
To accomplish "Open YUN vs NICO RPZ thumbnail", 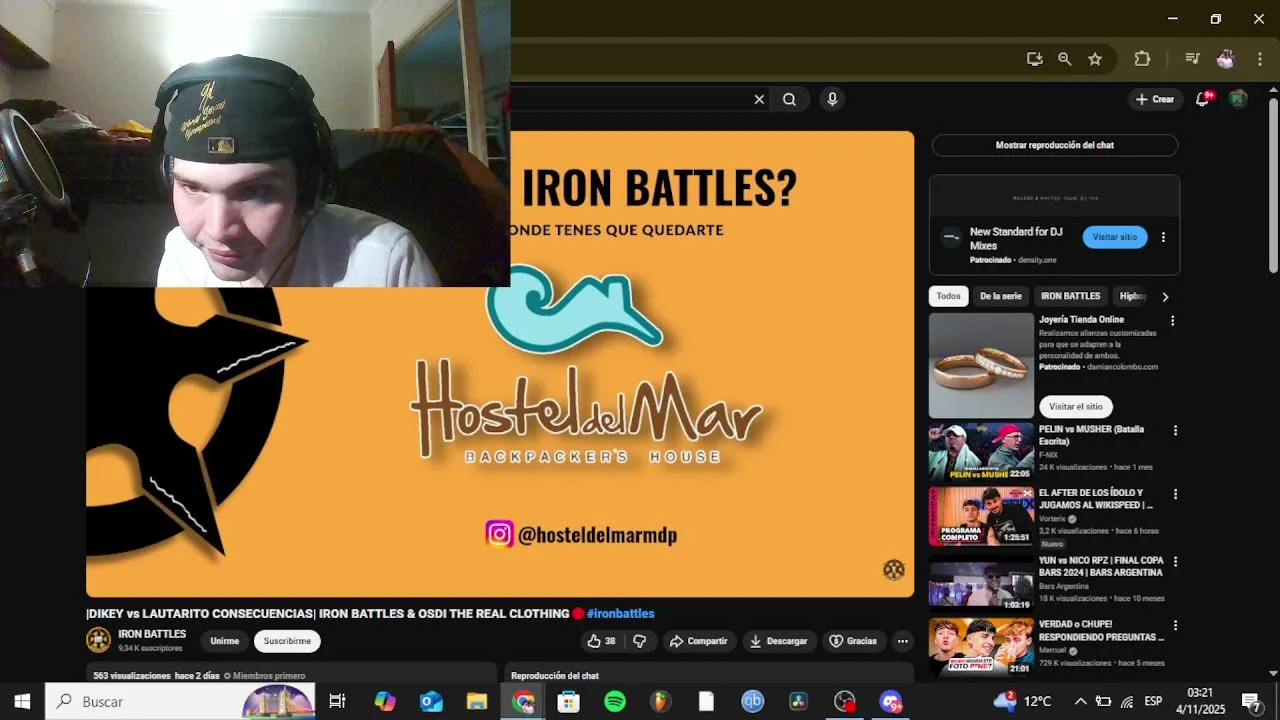I will coord(981,584).
